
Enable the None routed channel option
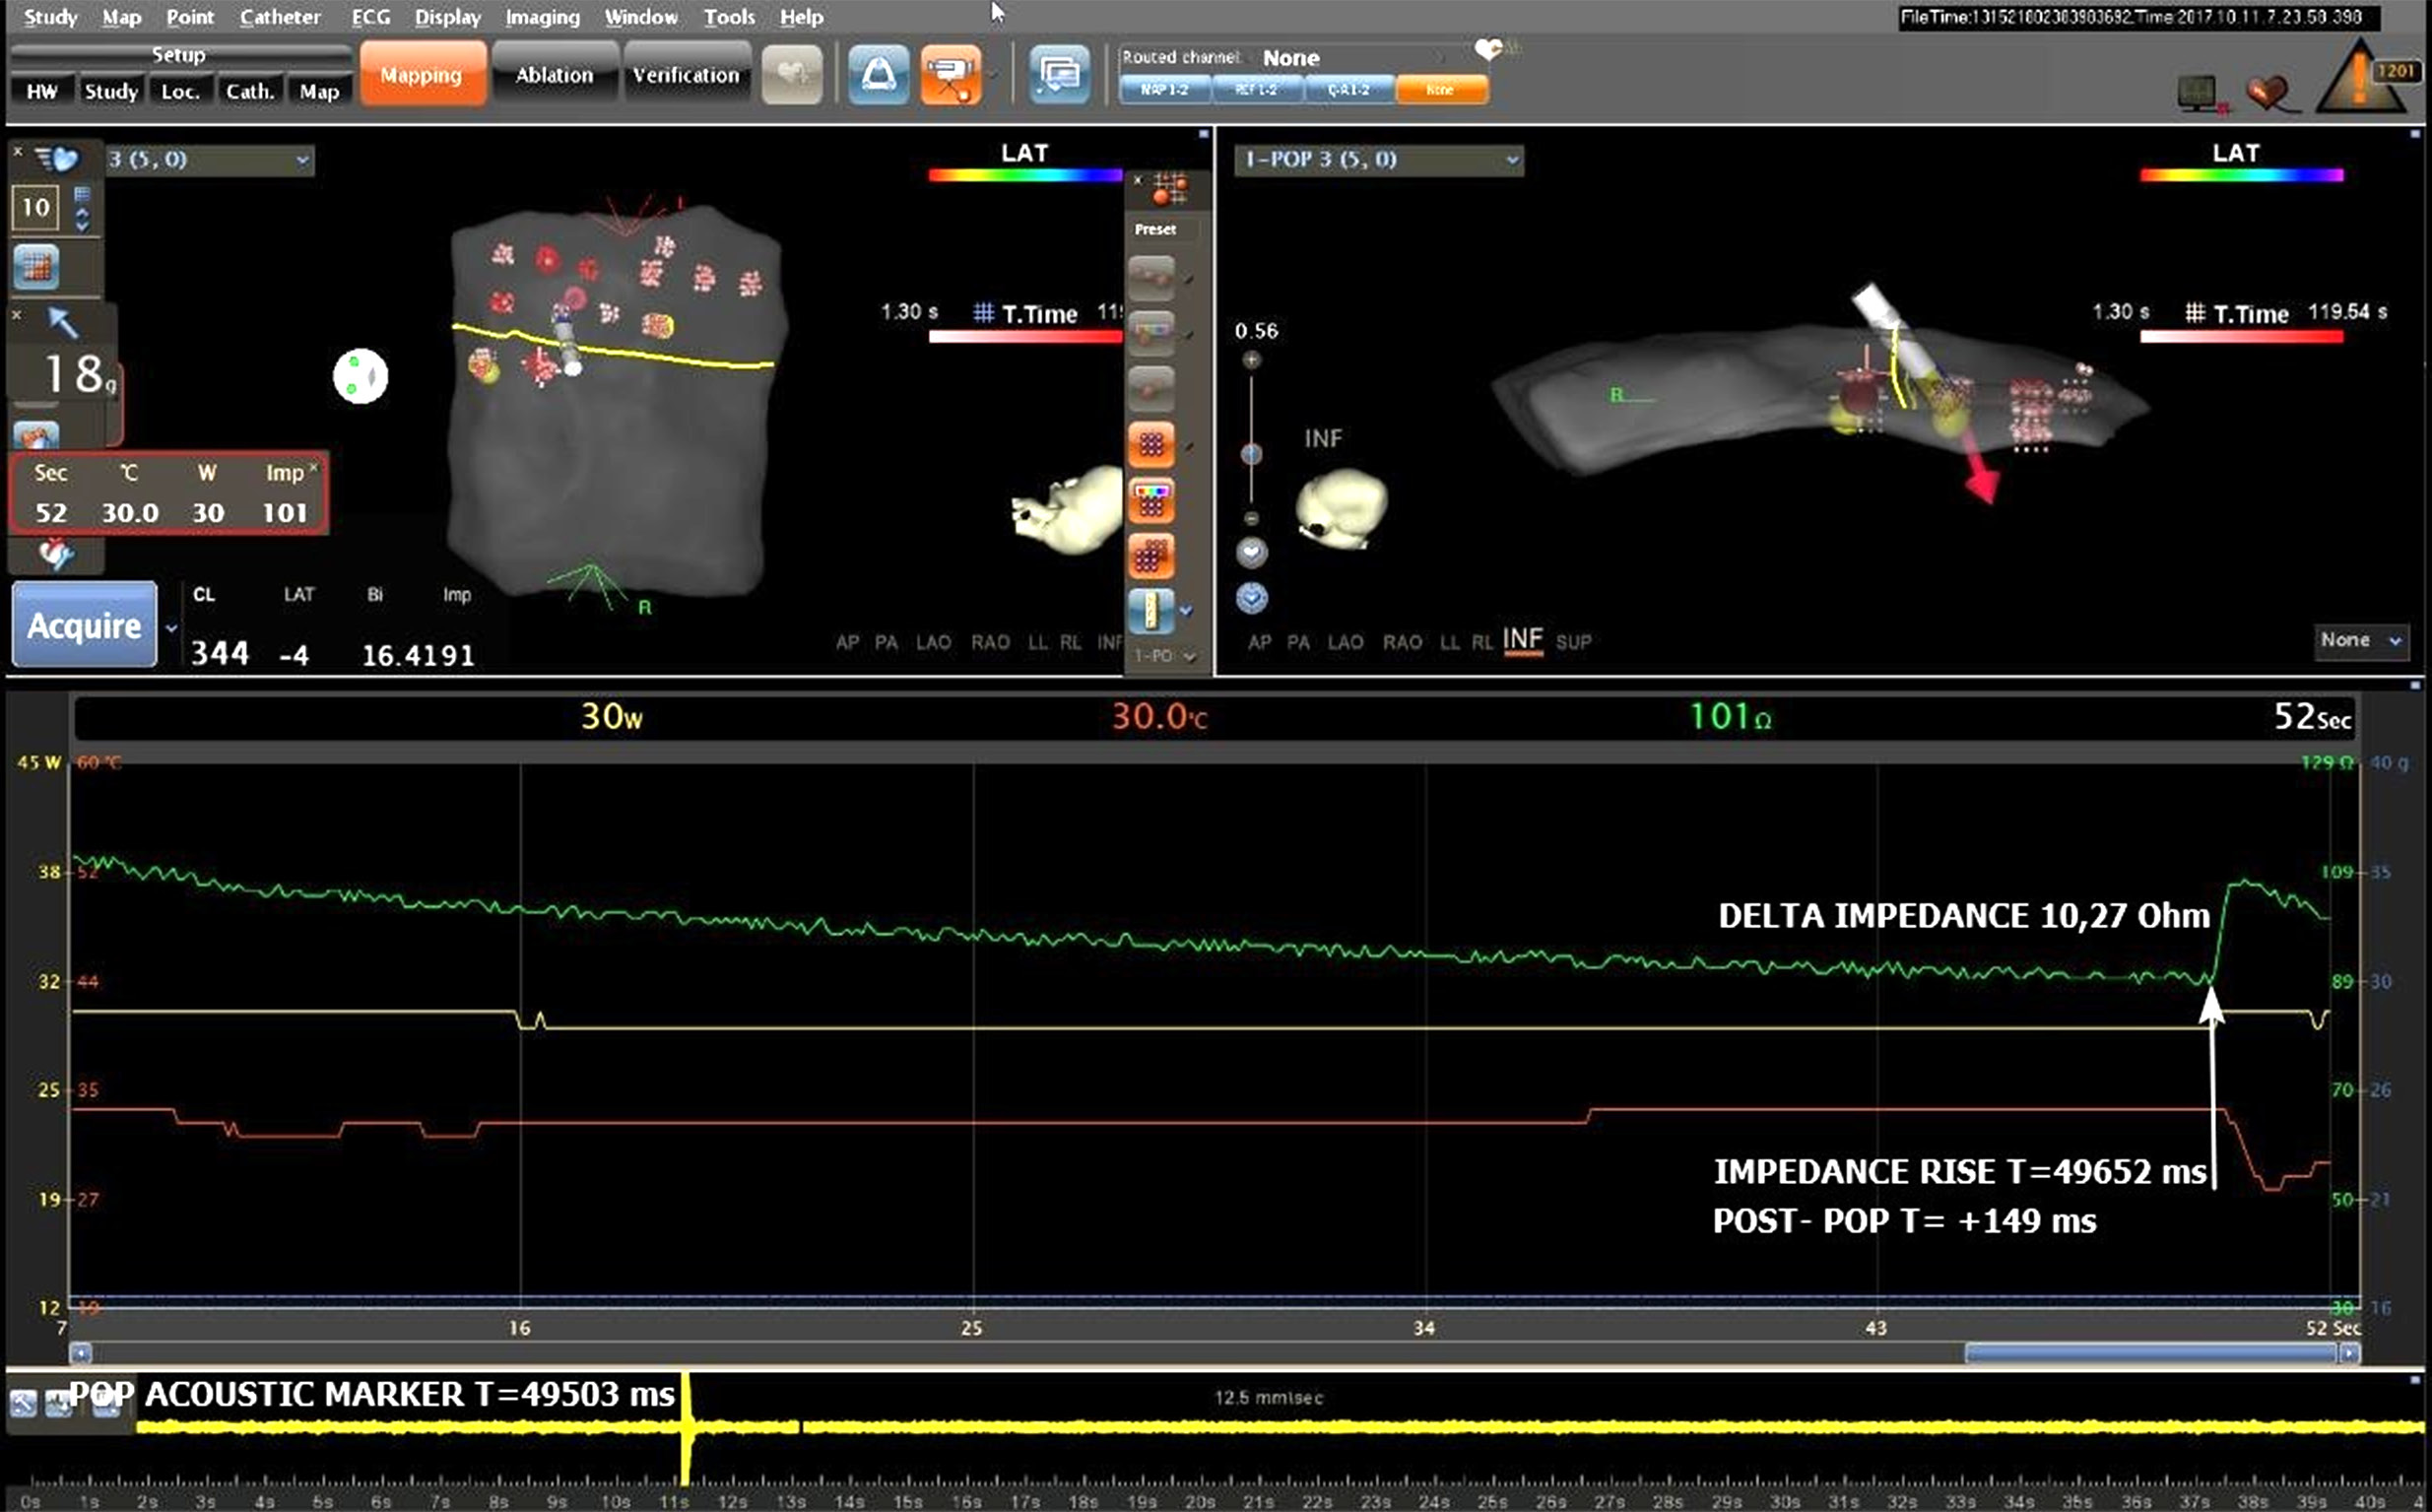(x=1440, y=90)
